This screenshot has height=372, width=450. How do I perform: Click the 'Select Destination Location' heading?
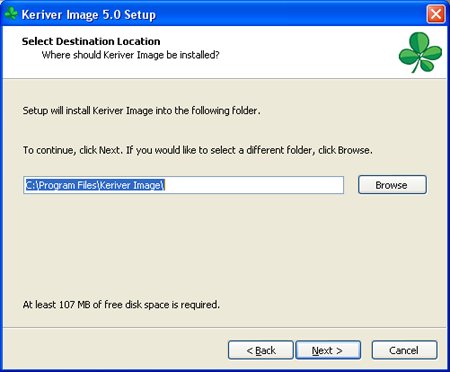(91, 41)
